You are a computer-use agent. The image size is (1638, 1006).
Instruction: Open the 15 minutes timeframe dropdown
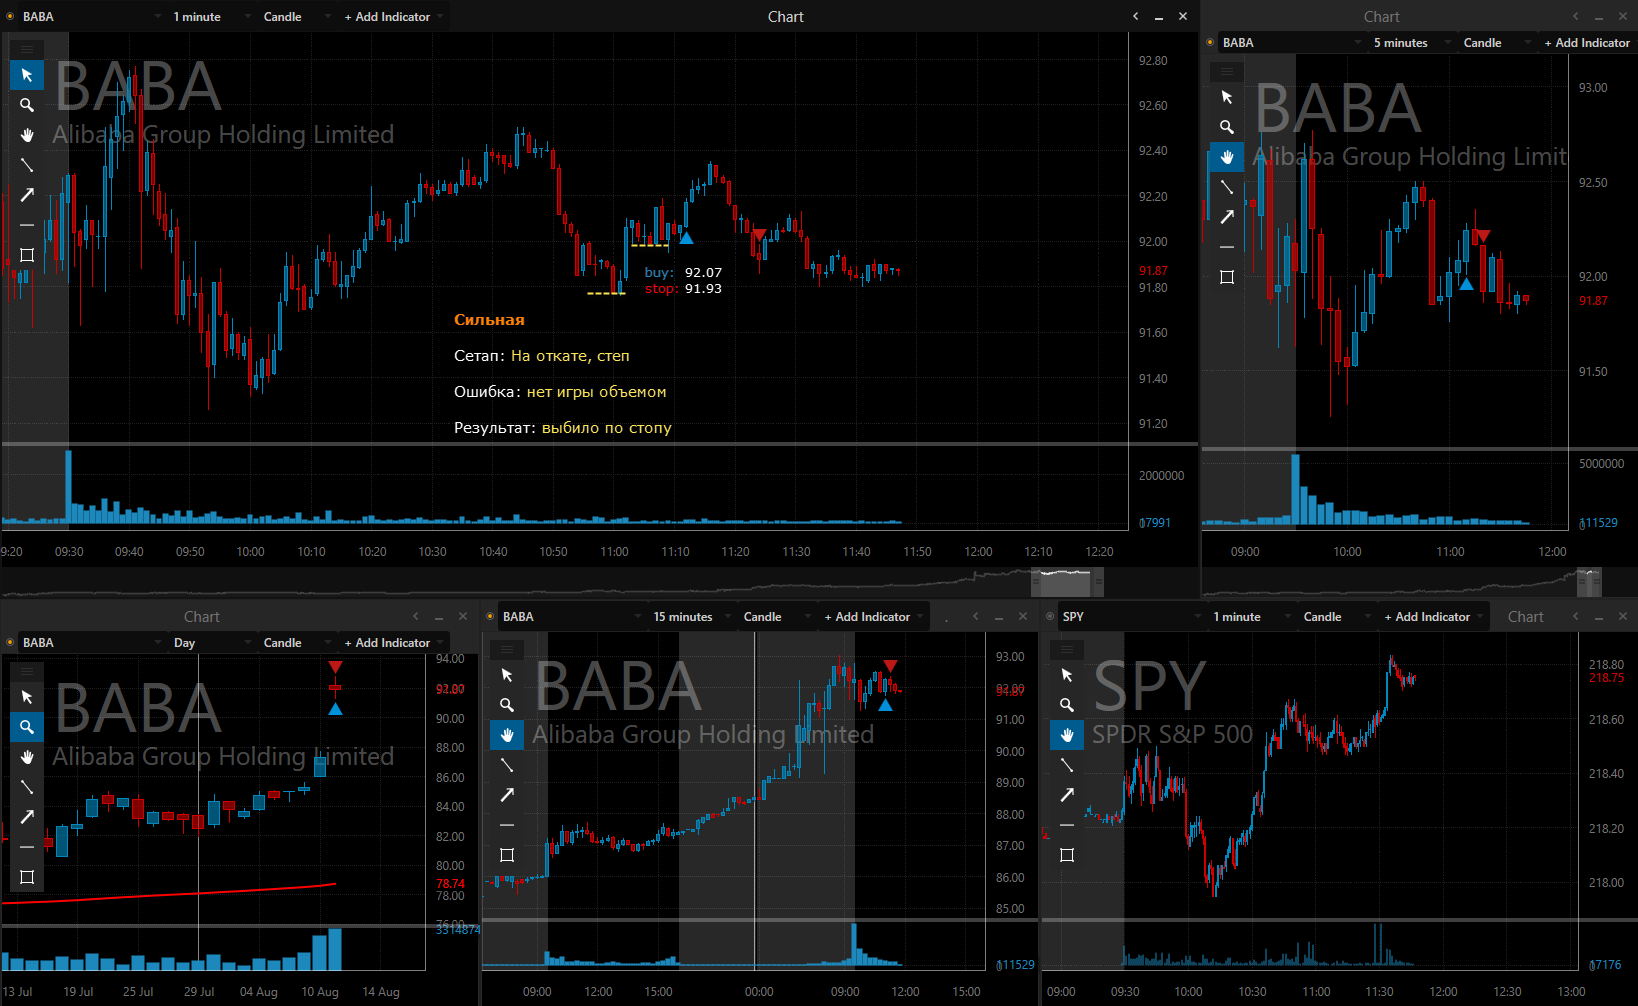(691, 617)
